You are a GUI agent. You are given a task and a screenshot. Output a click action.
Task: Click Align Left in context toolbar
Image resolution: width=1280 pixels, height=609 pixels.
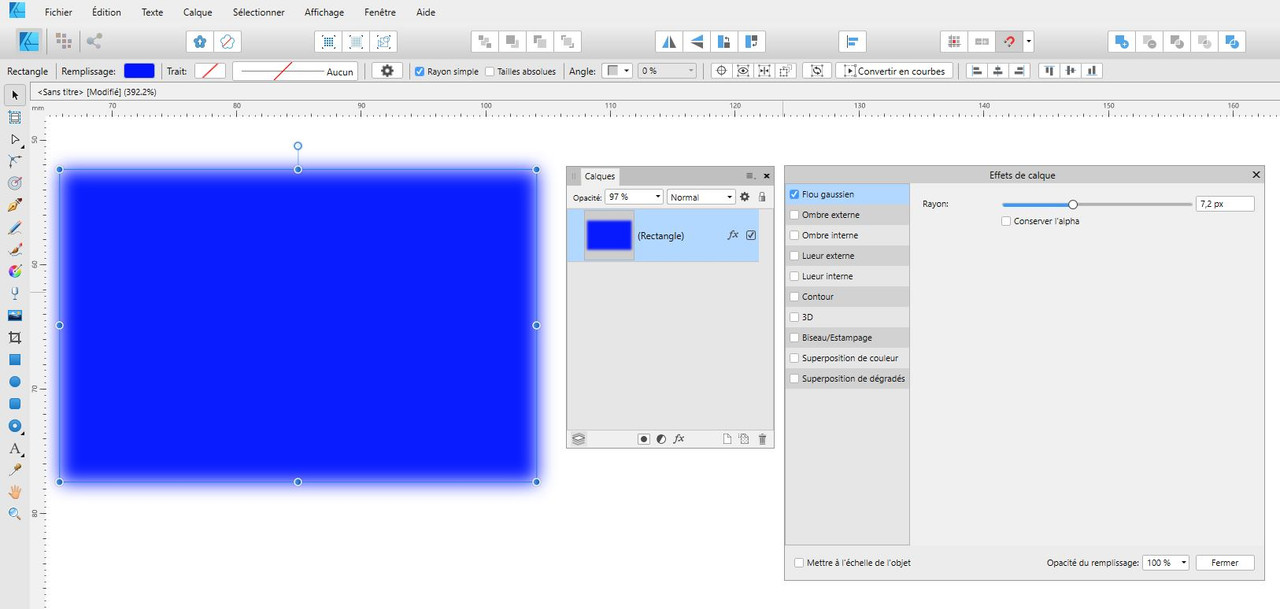pyautogui.click(x=975, y=71)
